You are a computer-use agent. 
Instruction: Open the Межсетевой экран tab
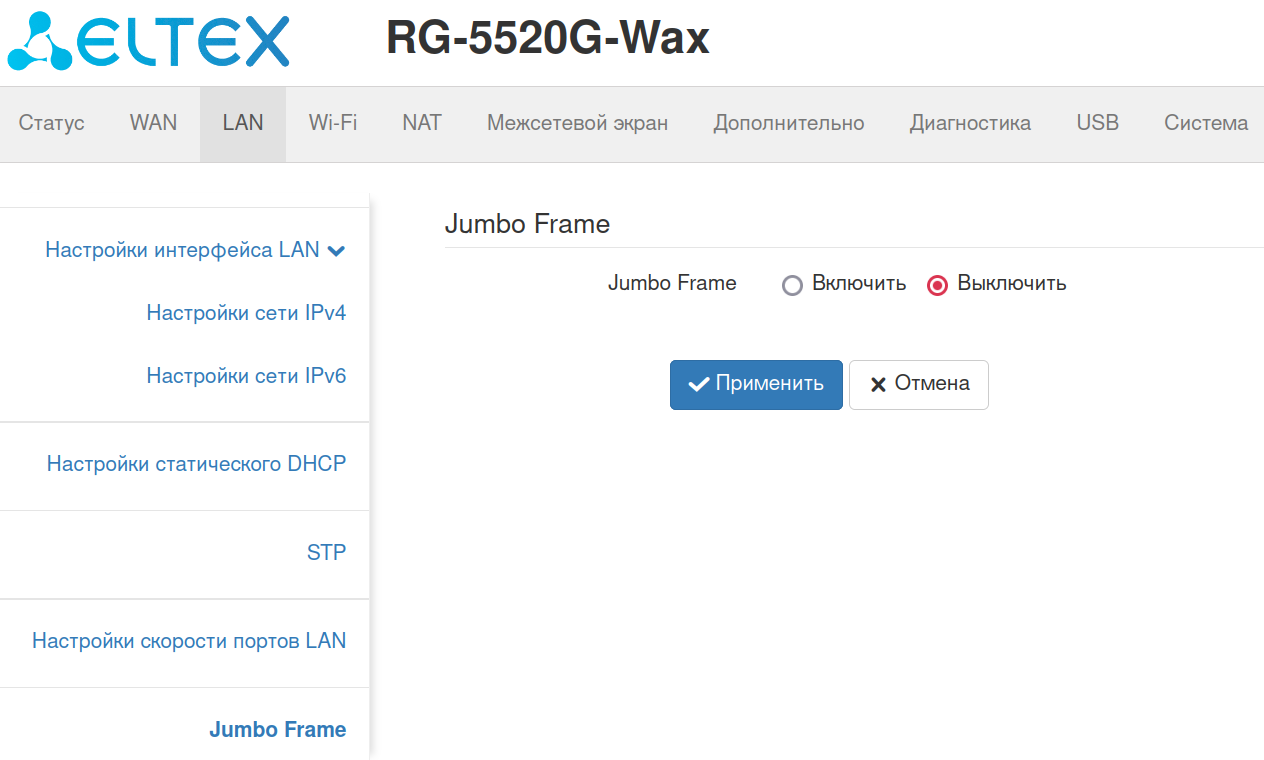pyautogui.click(x=578, y=123)
